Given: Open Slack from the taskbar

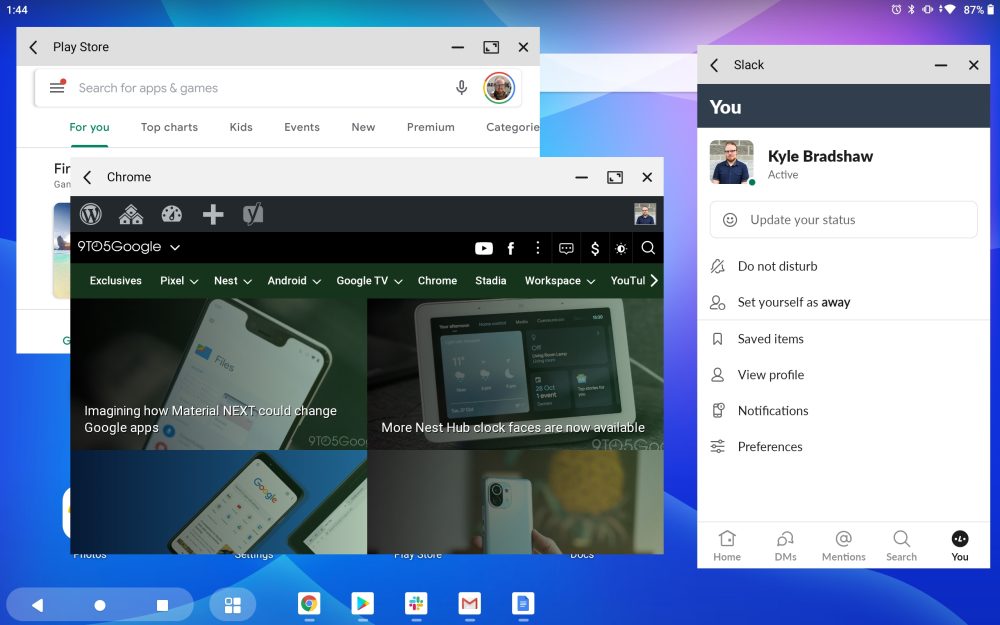Looking at the screenshot, I should 416,603.
